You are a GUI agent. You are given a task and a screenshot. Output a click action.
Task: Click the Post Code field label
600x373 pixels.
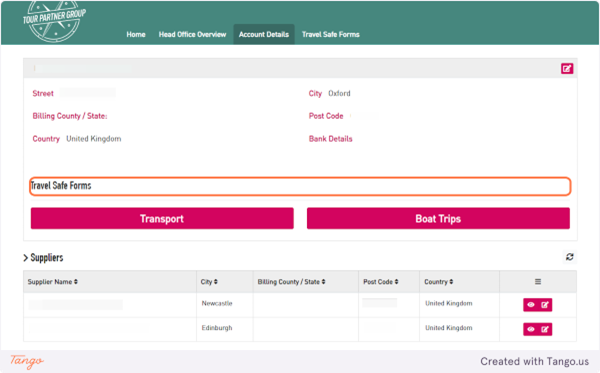click(x=326, y=116)
